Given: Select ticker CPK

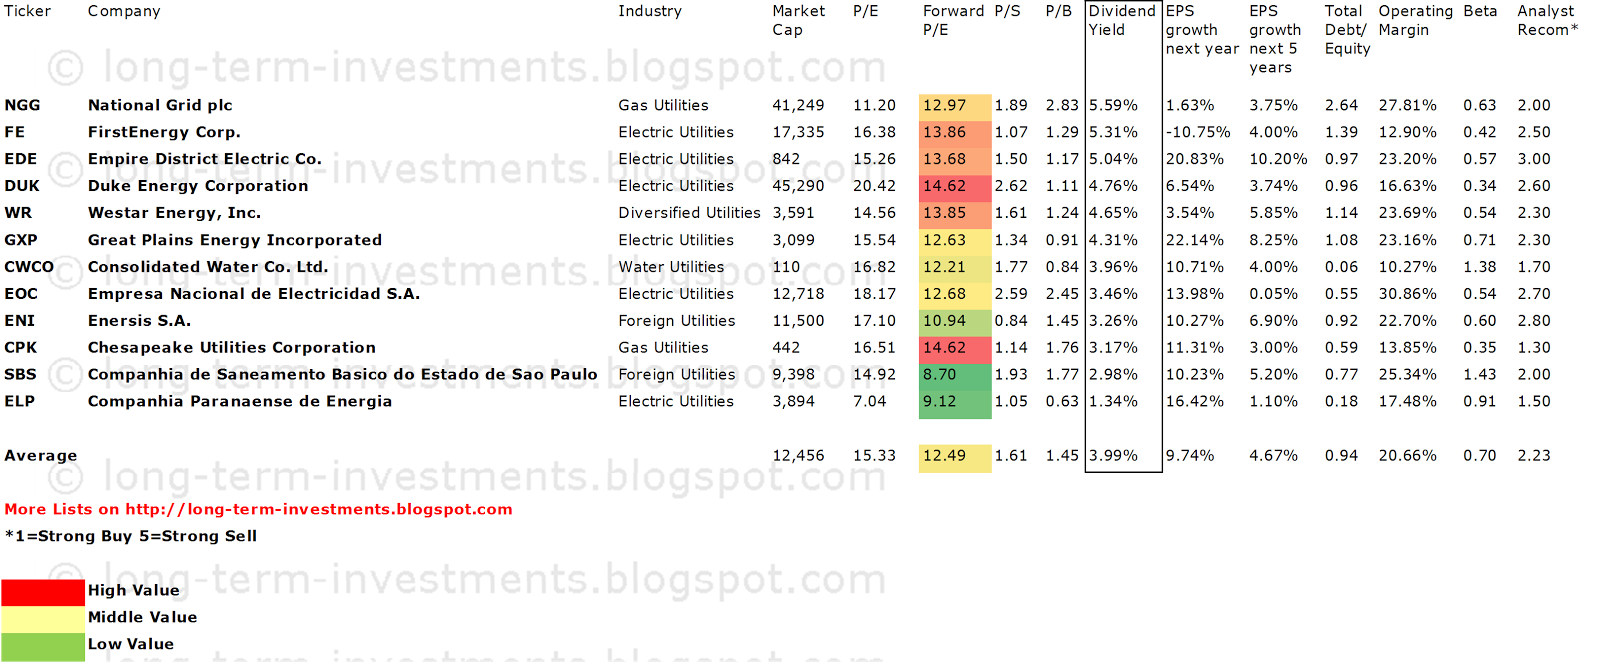Looking at the screenshot, I should (21, 348).
